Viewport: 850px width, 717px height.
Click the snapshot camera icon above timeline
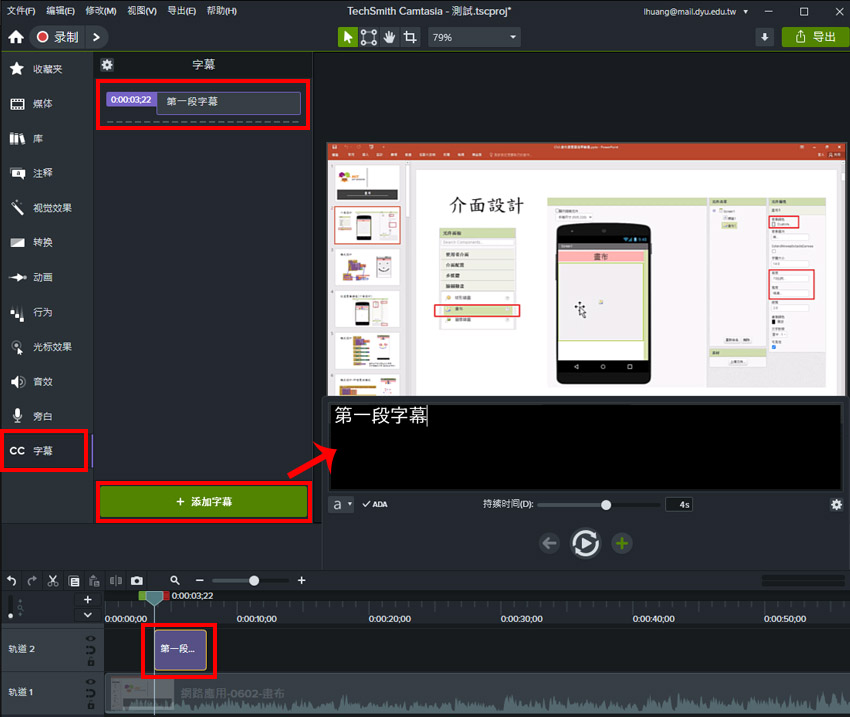pyautogui.click(x=136, y=581)
